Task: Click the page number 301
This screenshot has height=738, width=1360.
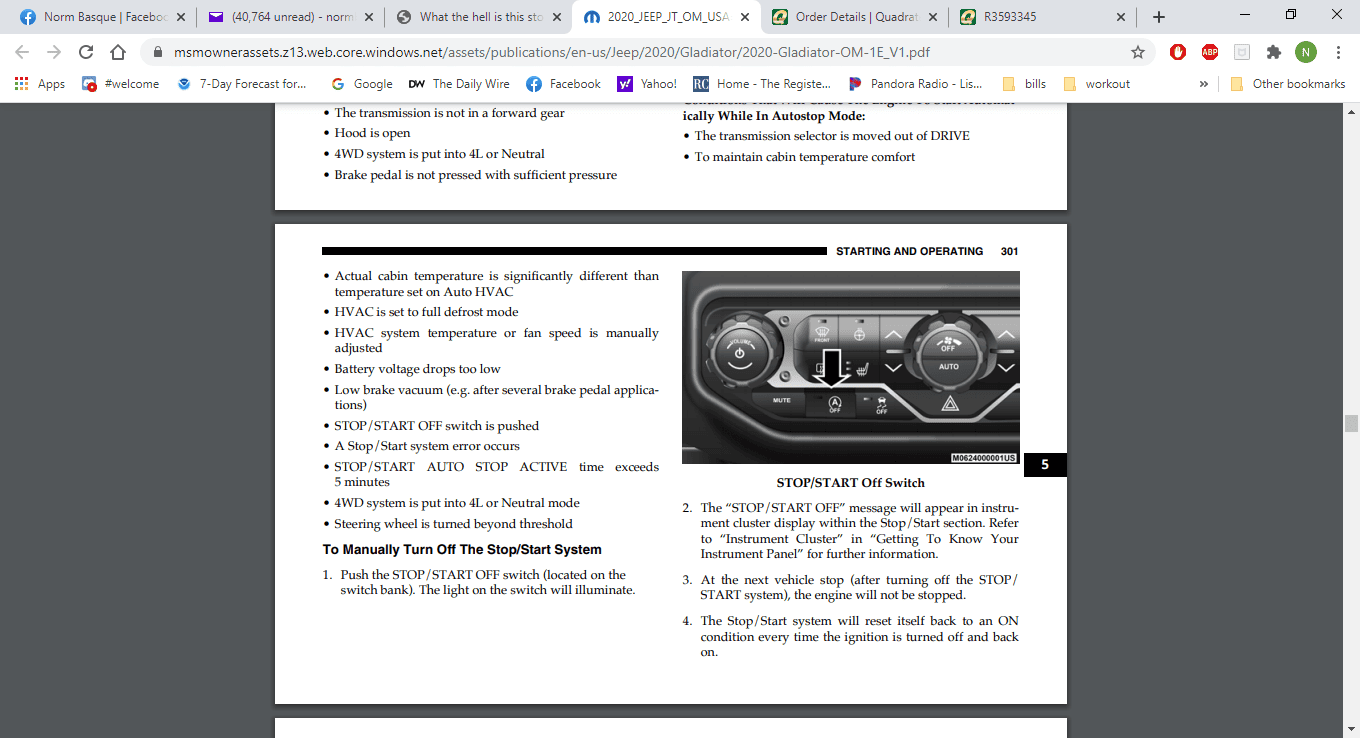Action: point(1009,251)
